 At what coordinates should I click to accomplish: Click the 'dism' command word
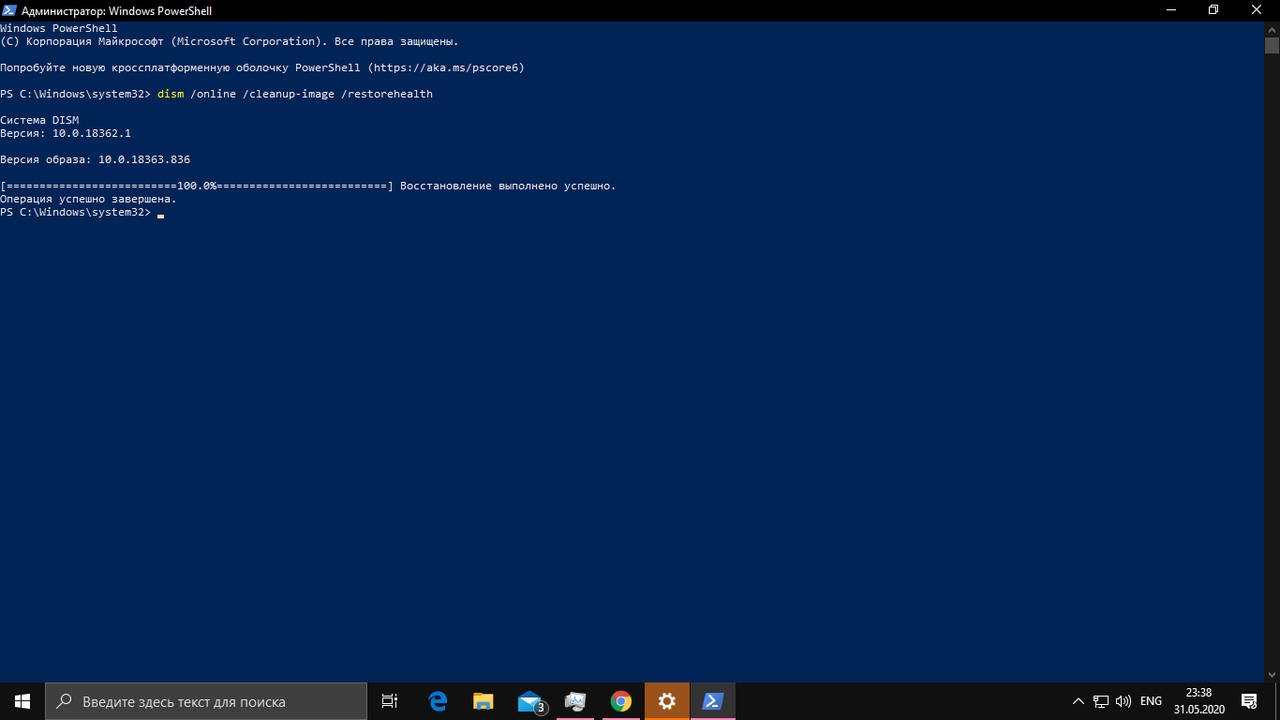170,94
